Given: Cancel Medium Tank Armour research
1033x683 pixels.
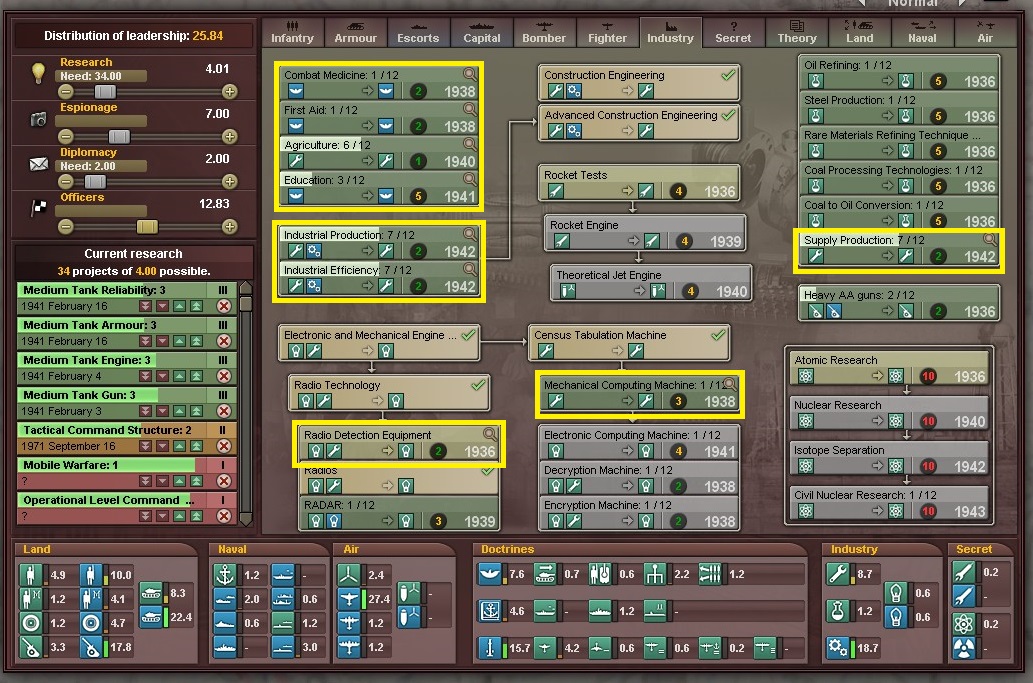Looking at the screenshot, I should [x=224, y=341].
